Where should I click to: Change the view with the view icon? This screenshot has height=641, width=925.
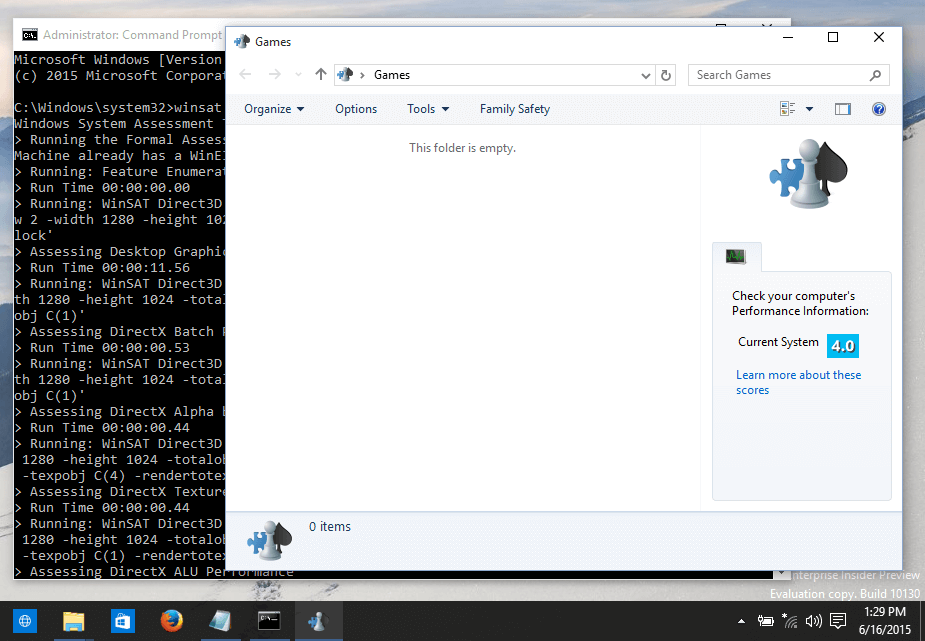tap(788, 109)
